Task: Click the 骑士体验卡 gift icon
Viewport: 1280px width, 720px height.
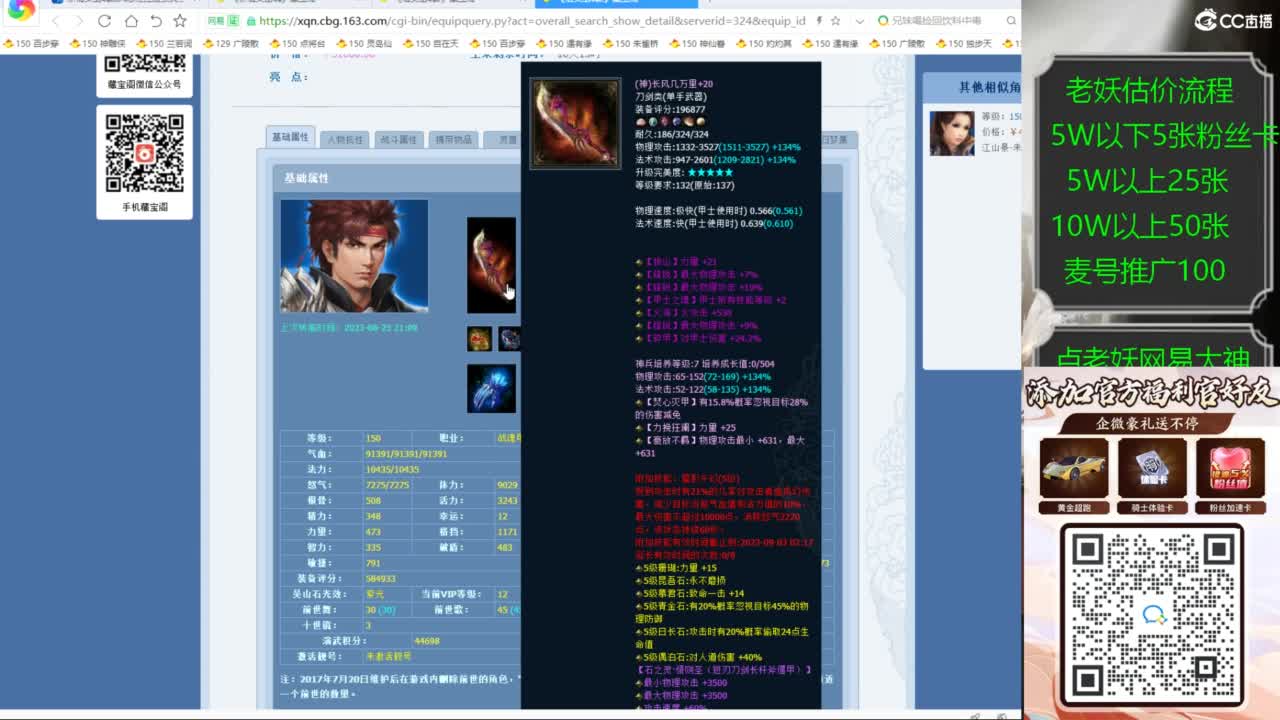Action: (x=1152, y=468)
